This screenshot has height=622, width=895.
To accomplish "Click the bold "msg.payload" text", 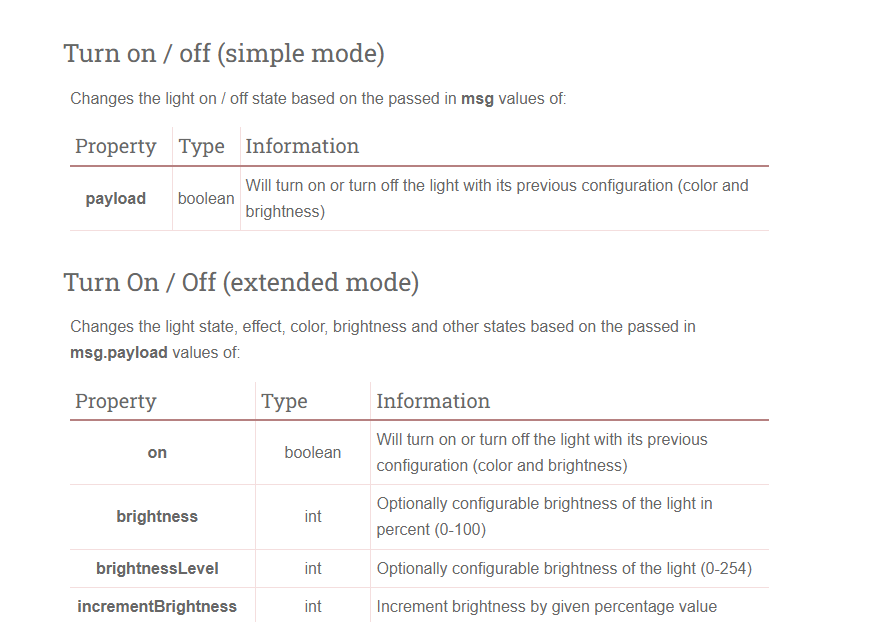I will (119, 352).
